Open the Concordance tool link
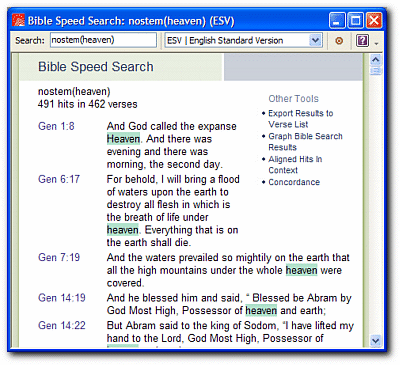Screen dimensions: 400x365 (x=294, y=182)
